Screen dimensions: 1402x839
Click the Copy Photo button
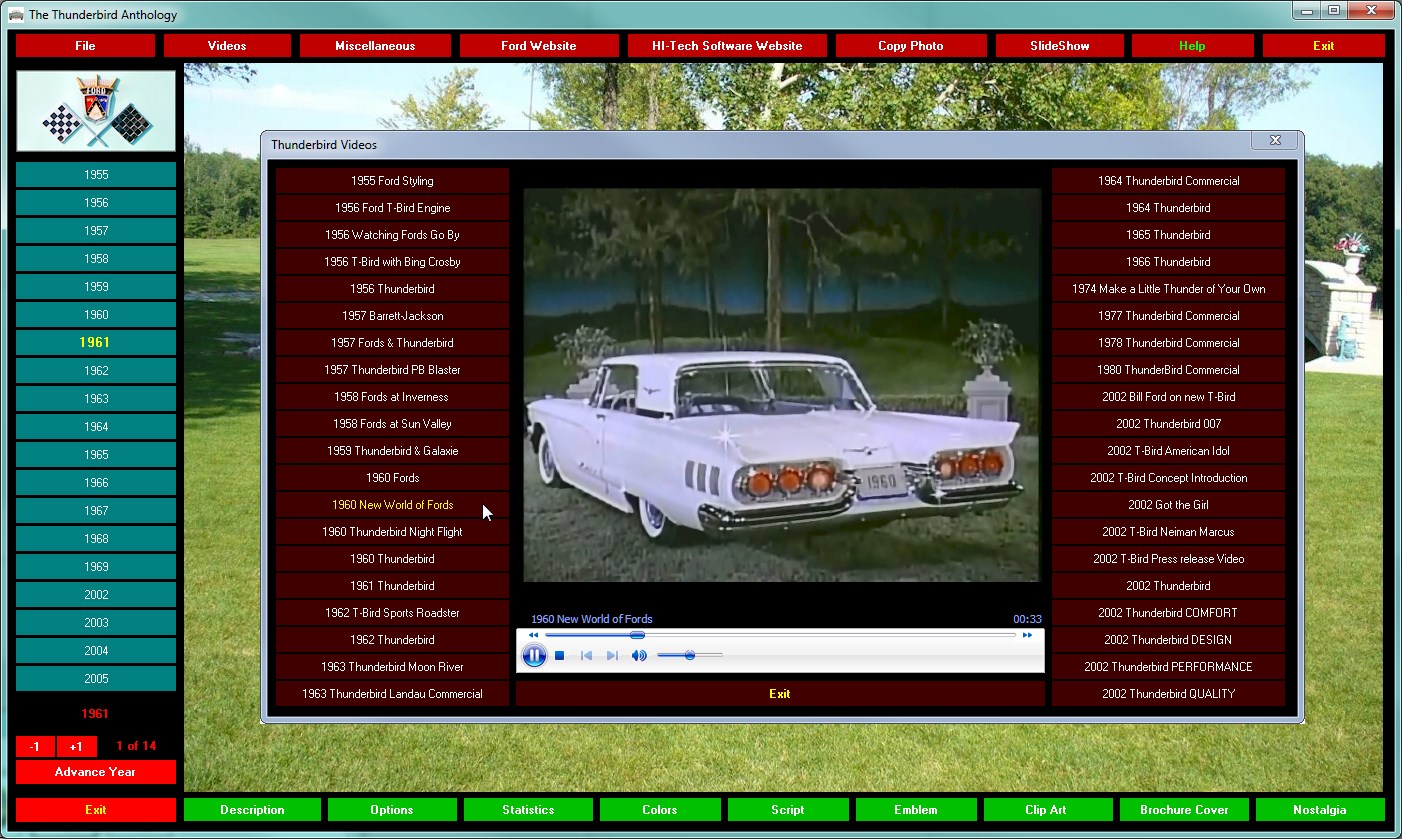click(x=911, y=46)
